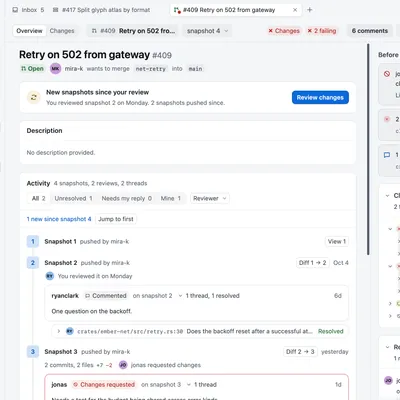
Task: Click the Snapshot 2 title
Action: coord(61,263)
